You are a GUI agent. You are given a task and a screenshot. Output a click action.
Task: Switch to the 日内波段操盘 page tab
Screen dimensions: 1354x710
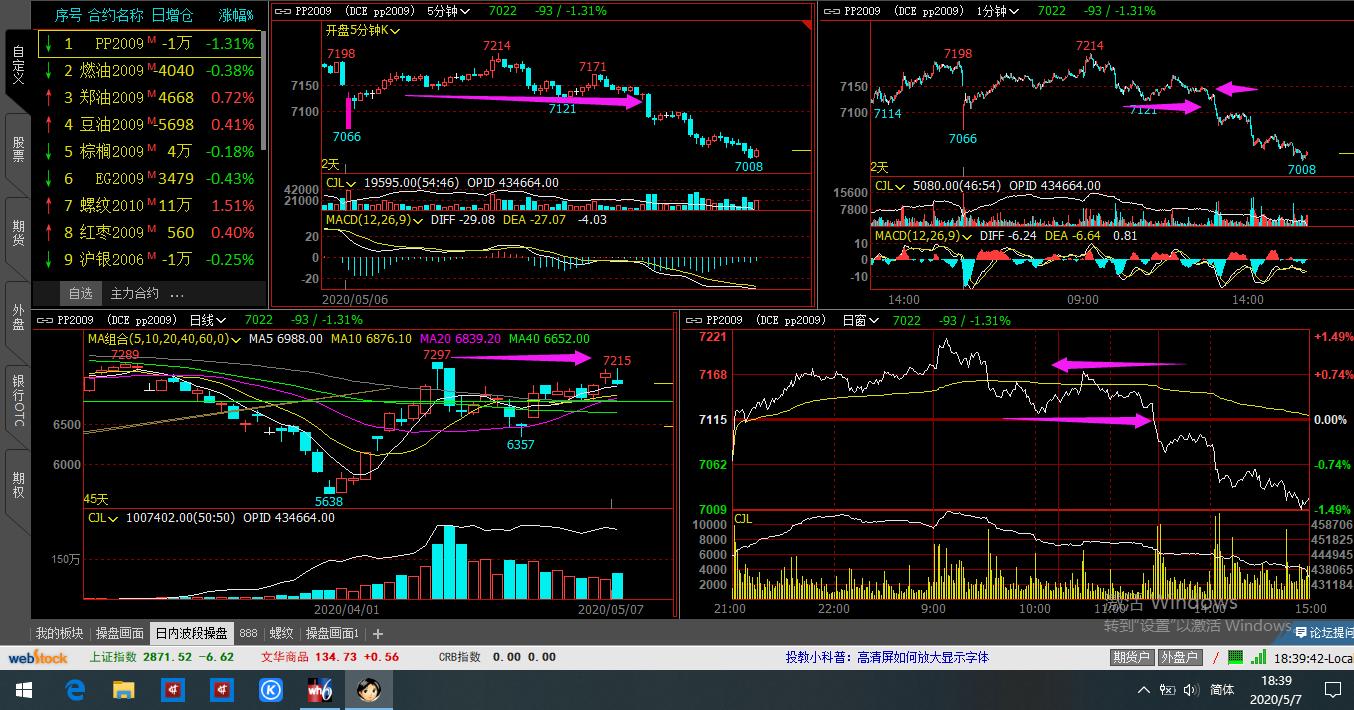pyautogui.click(x=191, y=633)
